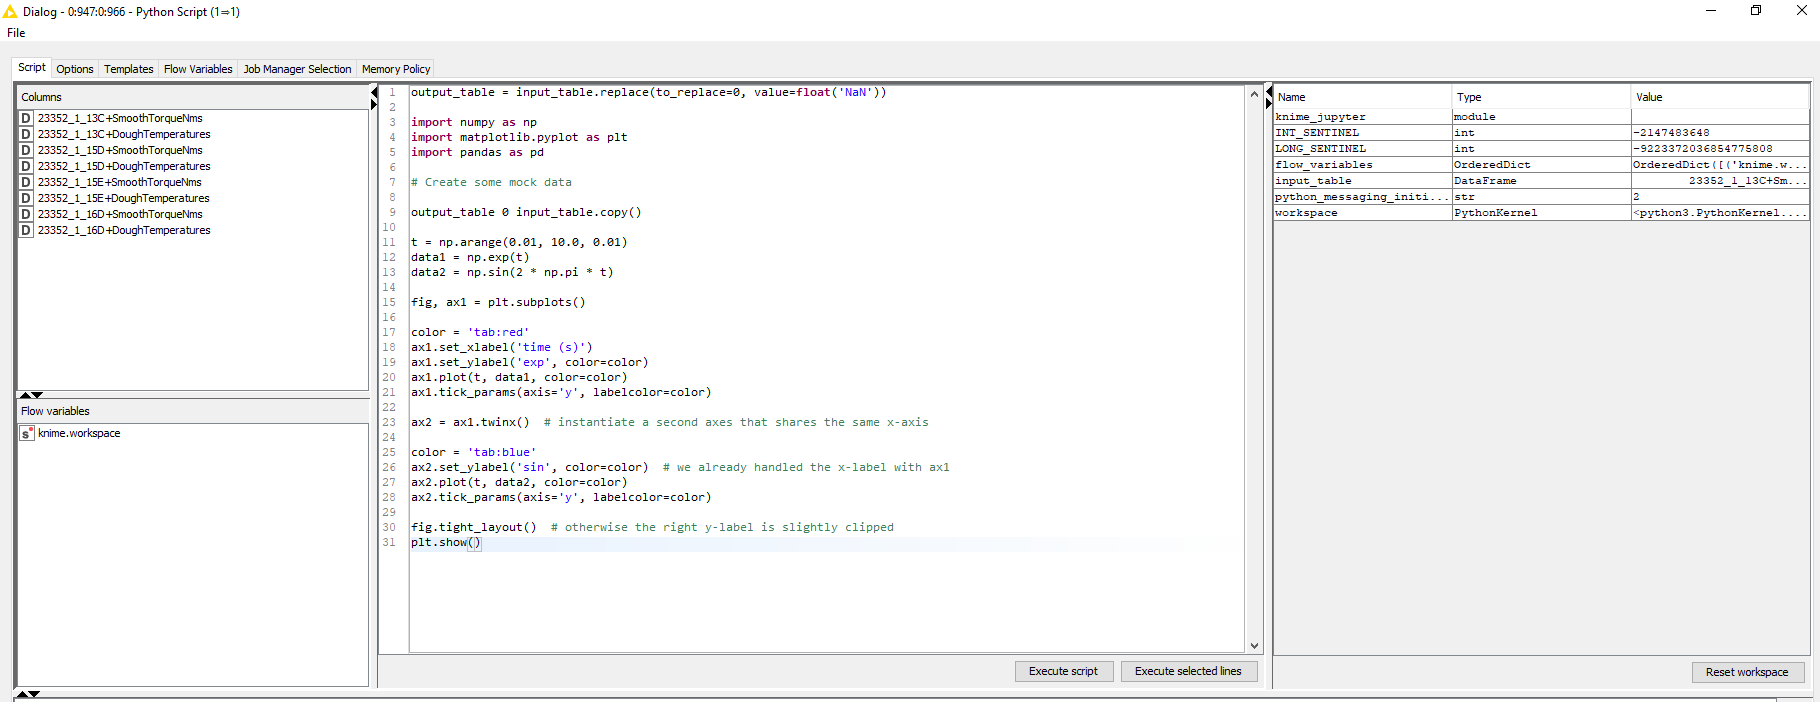The image size is (1820, 702).
Task: Click the DataFrame type cell
Action: 1541,181
